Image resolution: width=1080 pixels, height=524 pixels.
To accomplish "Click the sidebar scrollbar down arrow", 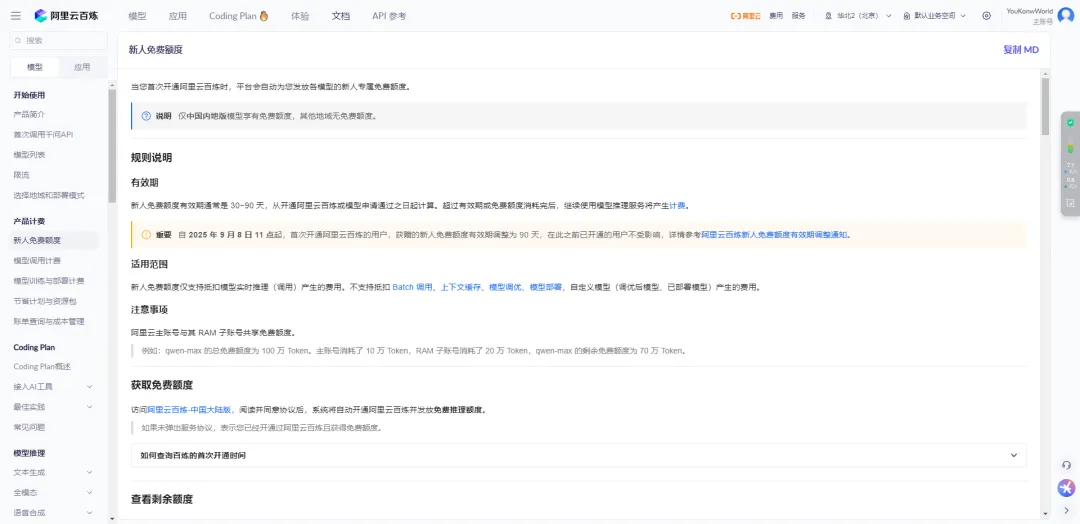I will point(112,518).
